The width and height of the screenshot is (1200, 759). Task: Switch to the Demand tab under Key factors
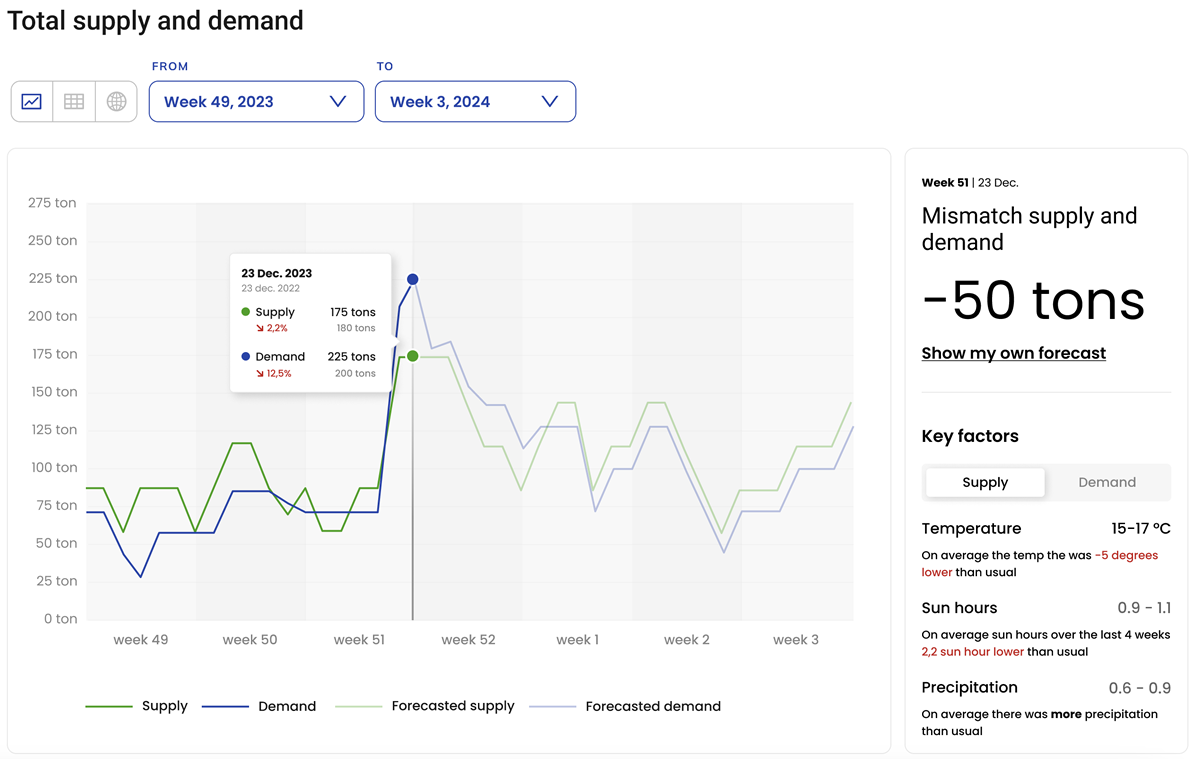coord(1107,482)
